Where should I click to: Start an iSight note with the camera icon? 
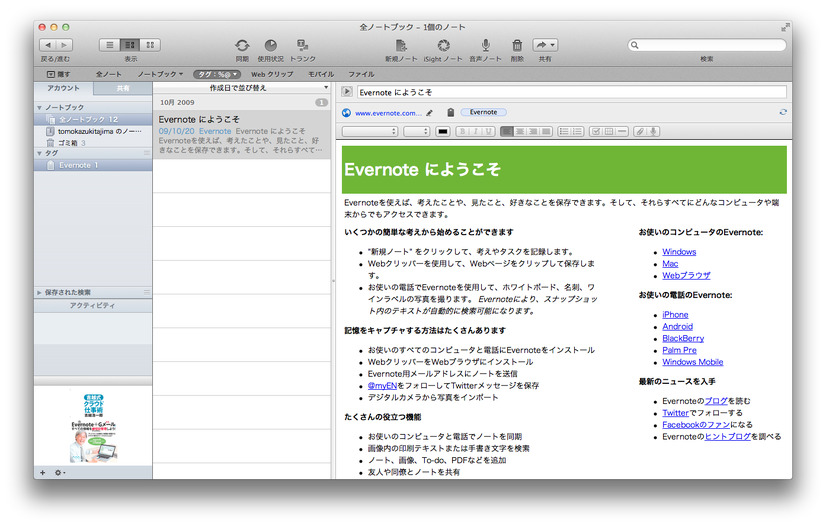pos(444,45)
